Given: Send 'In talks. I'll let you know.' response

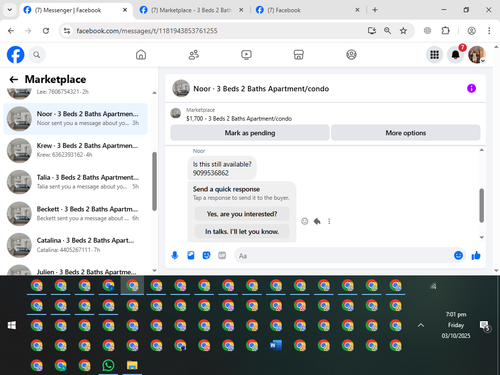Looking at the screenshot, I should tap(242, 232).
